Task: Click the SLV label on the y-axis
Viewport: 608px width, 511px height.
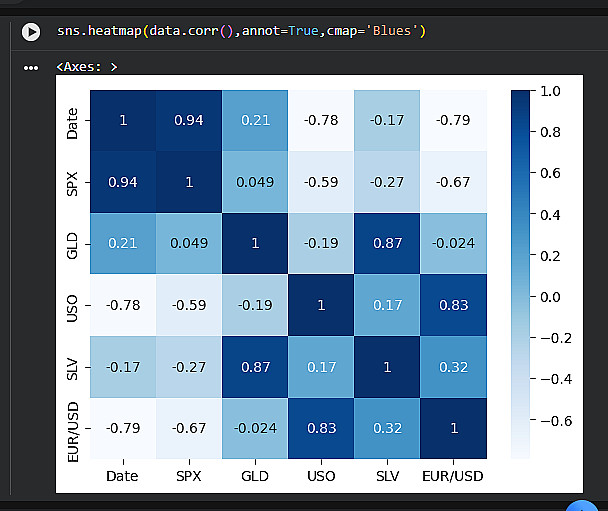Action: pyautogui.click(x=72, y=367)
